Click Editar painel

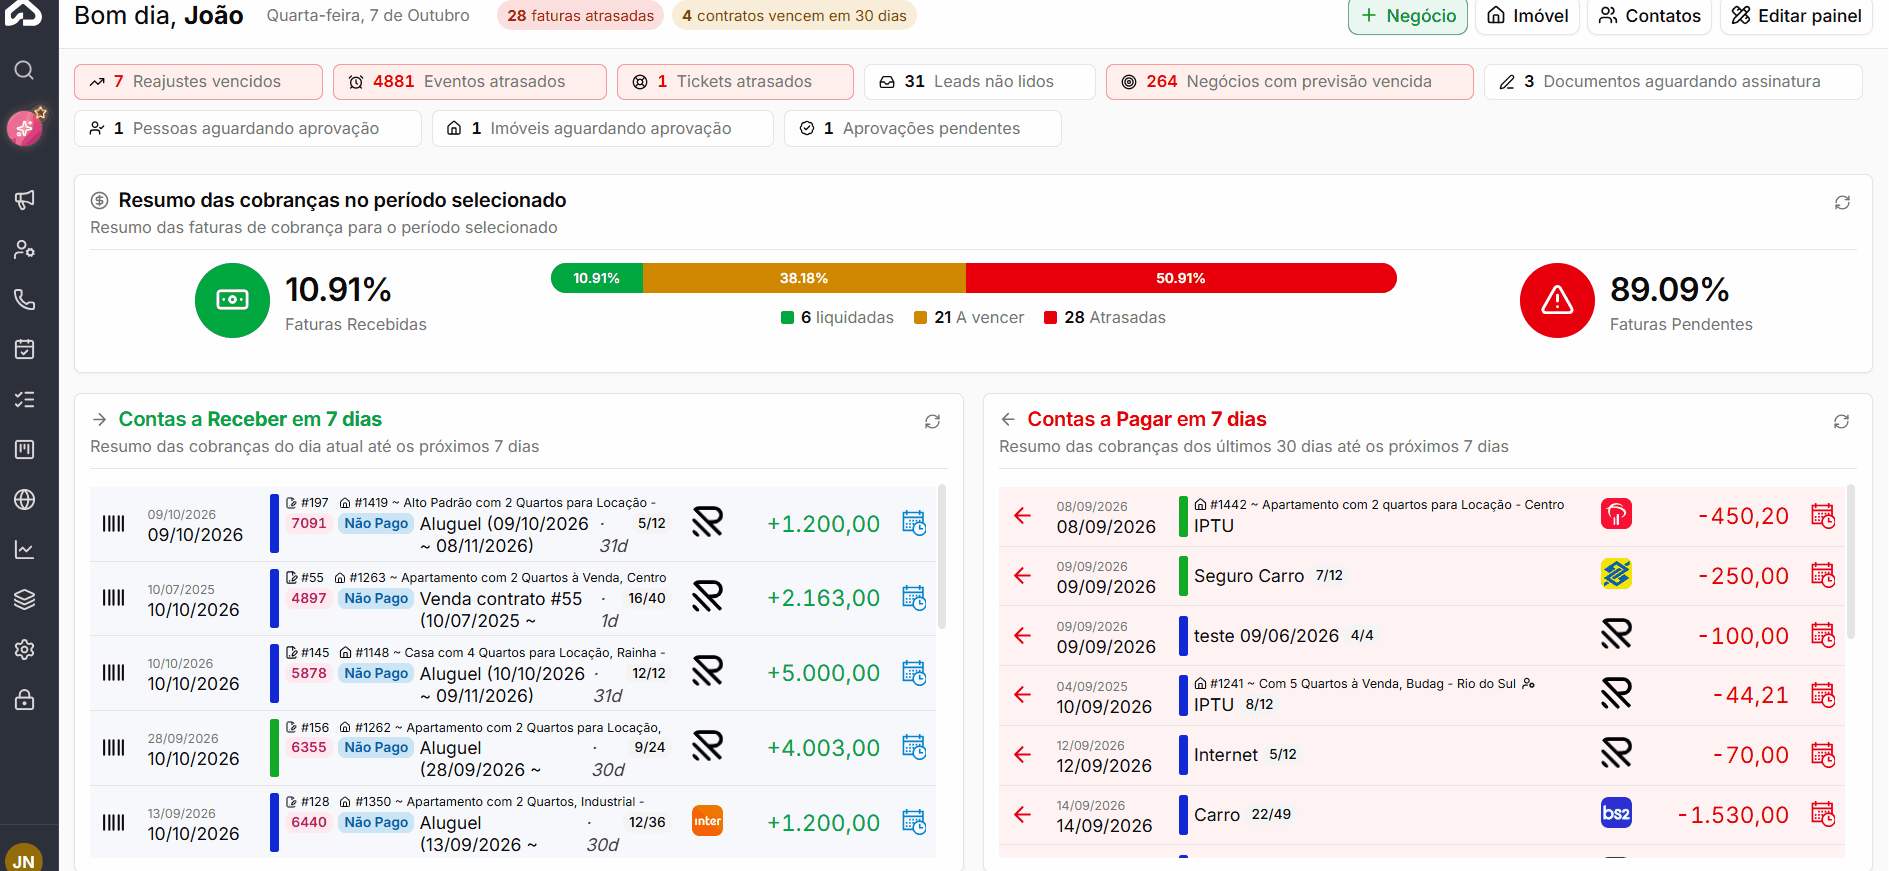1796,16
